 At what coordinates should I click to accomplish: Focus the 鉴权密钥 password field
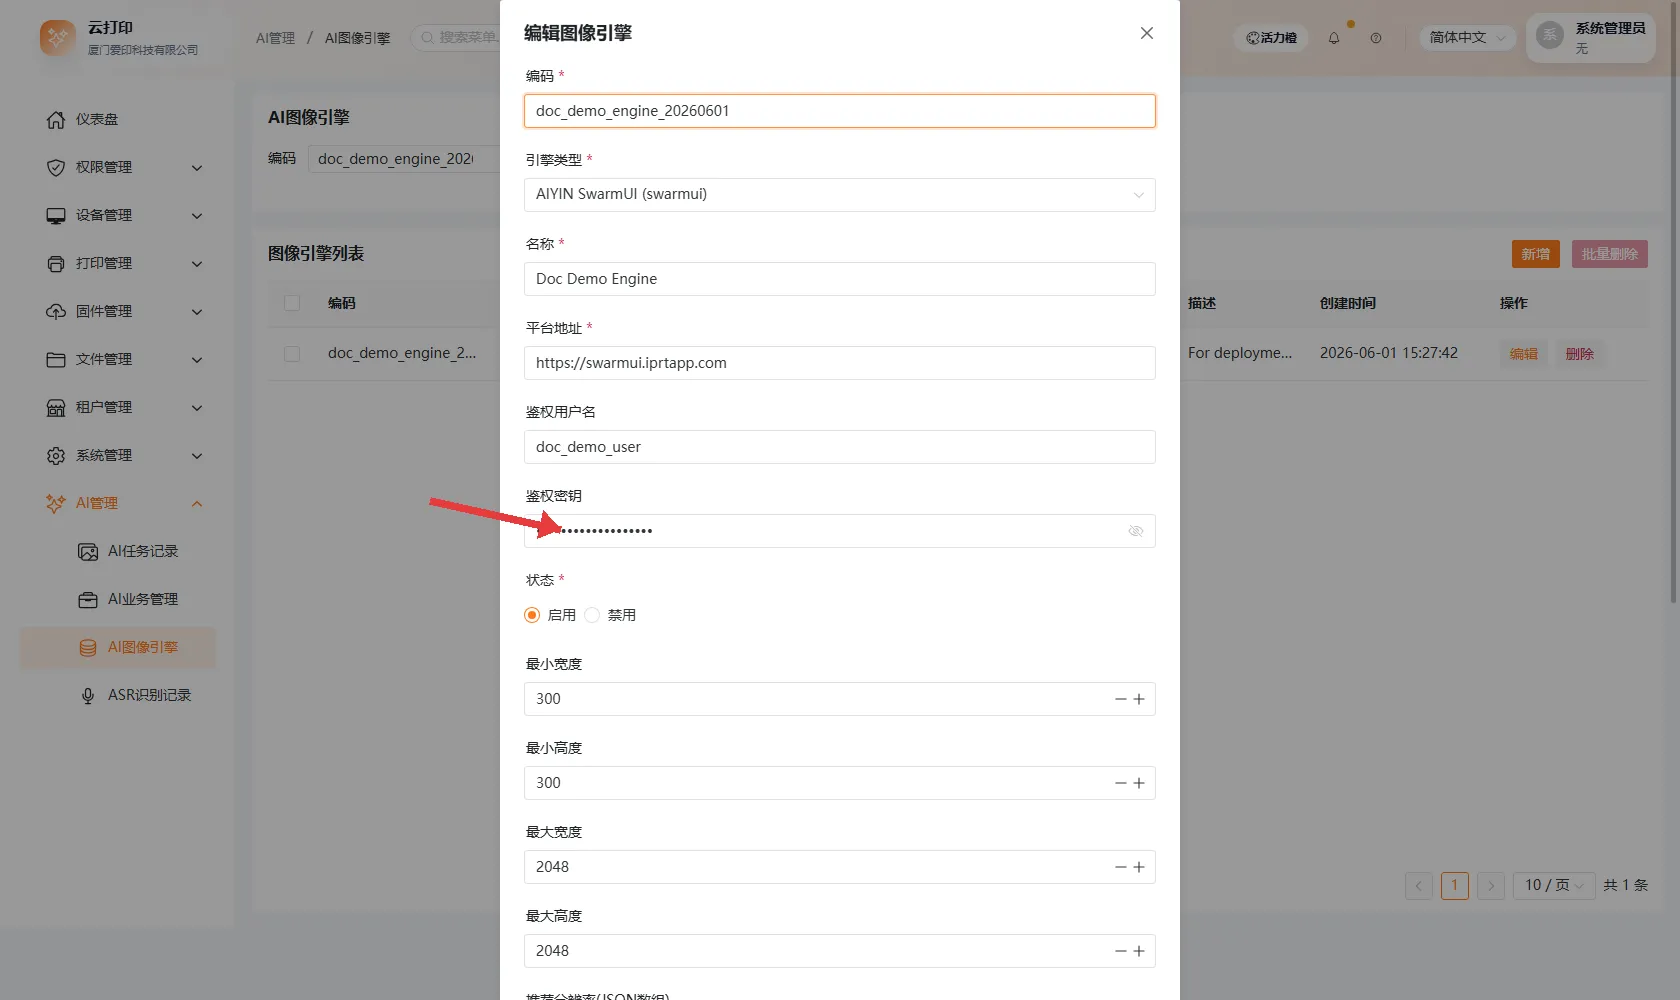coord(840,531)
